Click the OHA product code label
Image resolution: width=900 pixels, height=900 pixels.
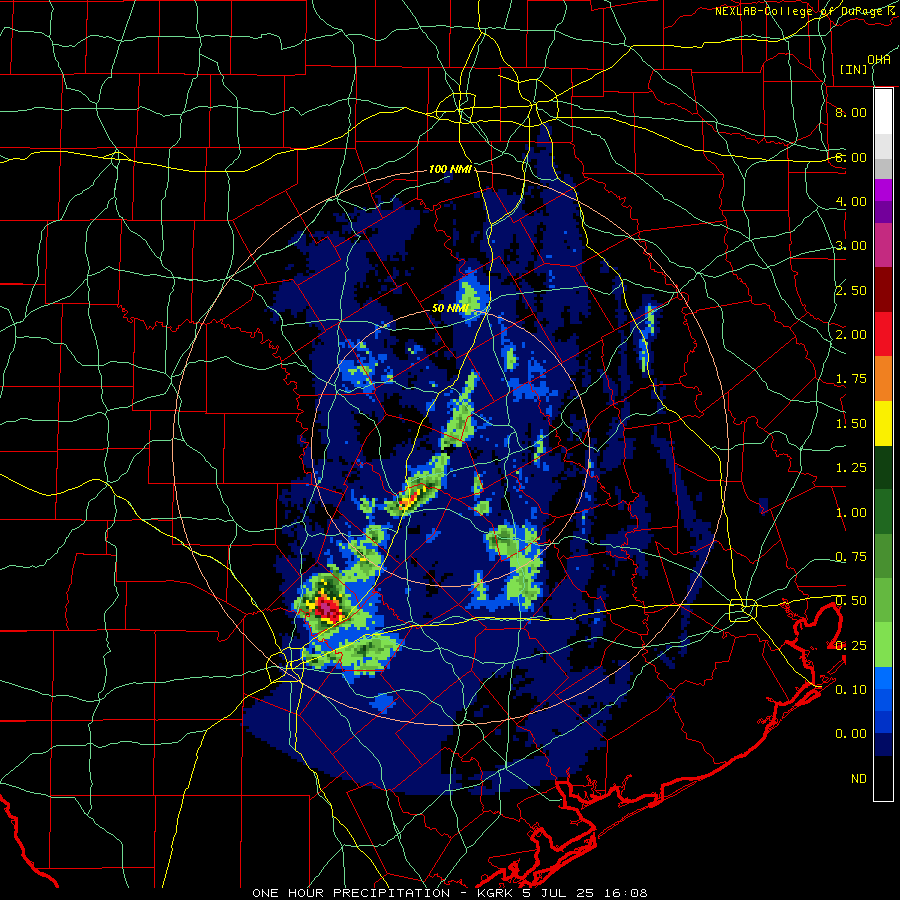pyautogui.click(x=879, y=59)
